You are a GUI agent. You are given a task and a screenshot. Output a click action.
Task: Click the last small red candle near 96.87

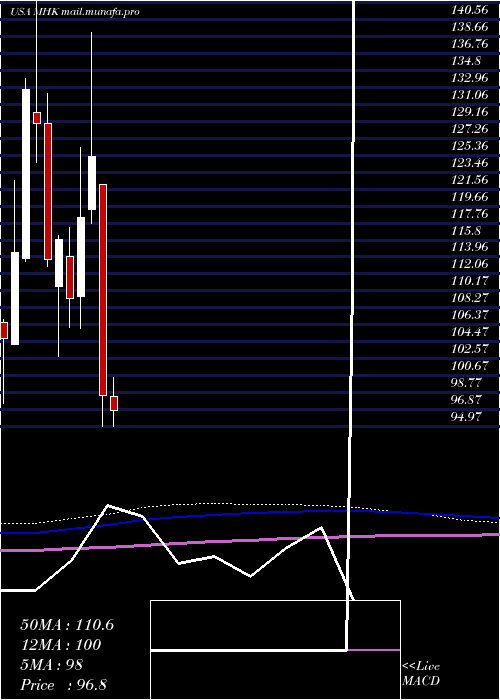[x=114, y=403]
